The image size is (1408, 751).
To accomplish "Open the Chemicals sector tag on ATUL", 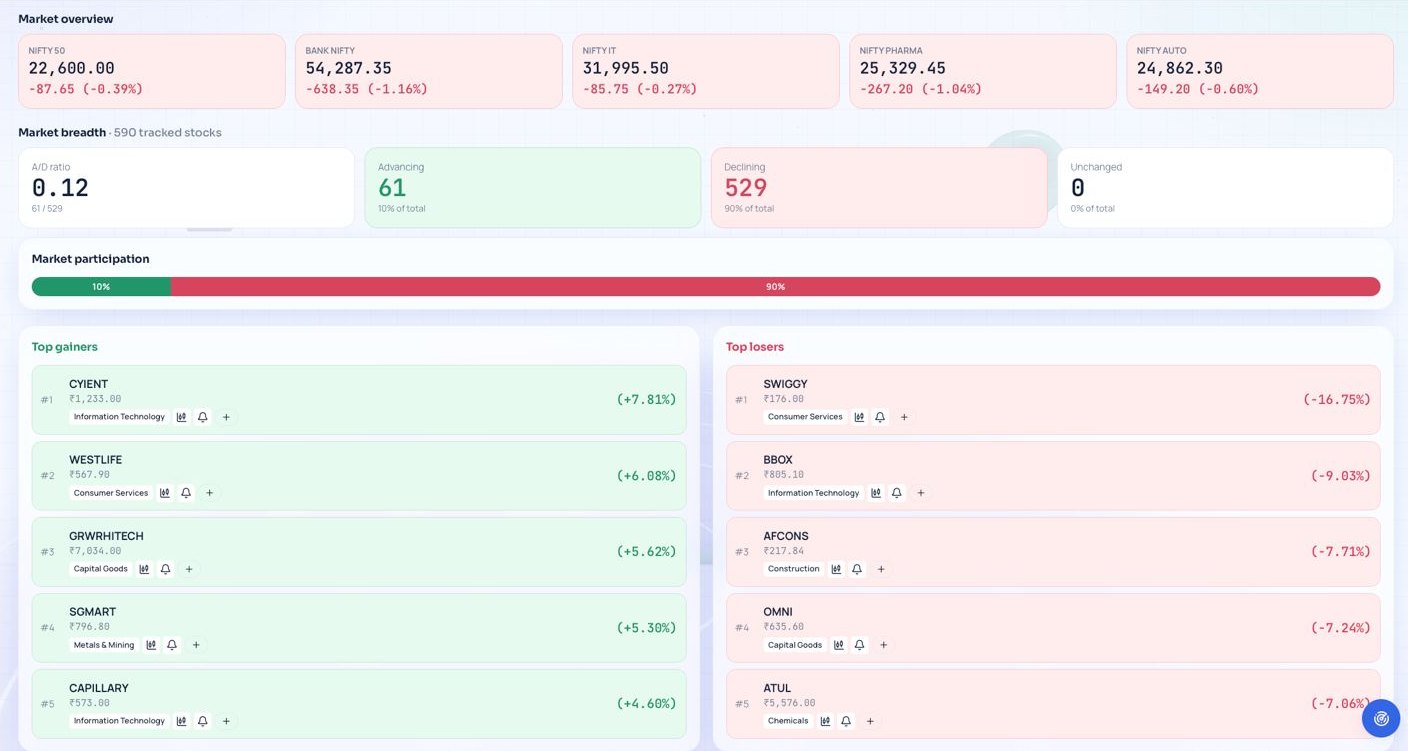I will pos(788,721).
